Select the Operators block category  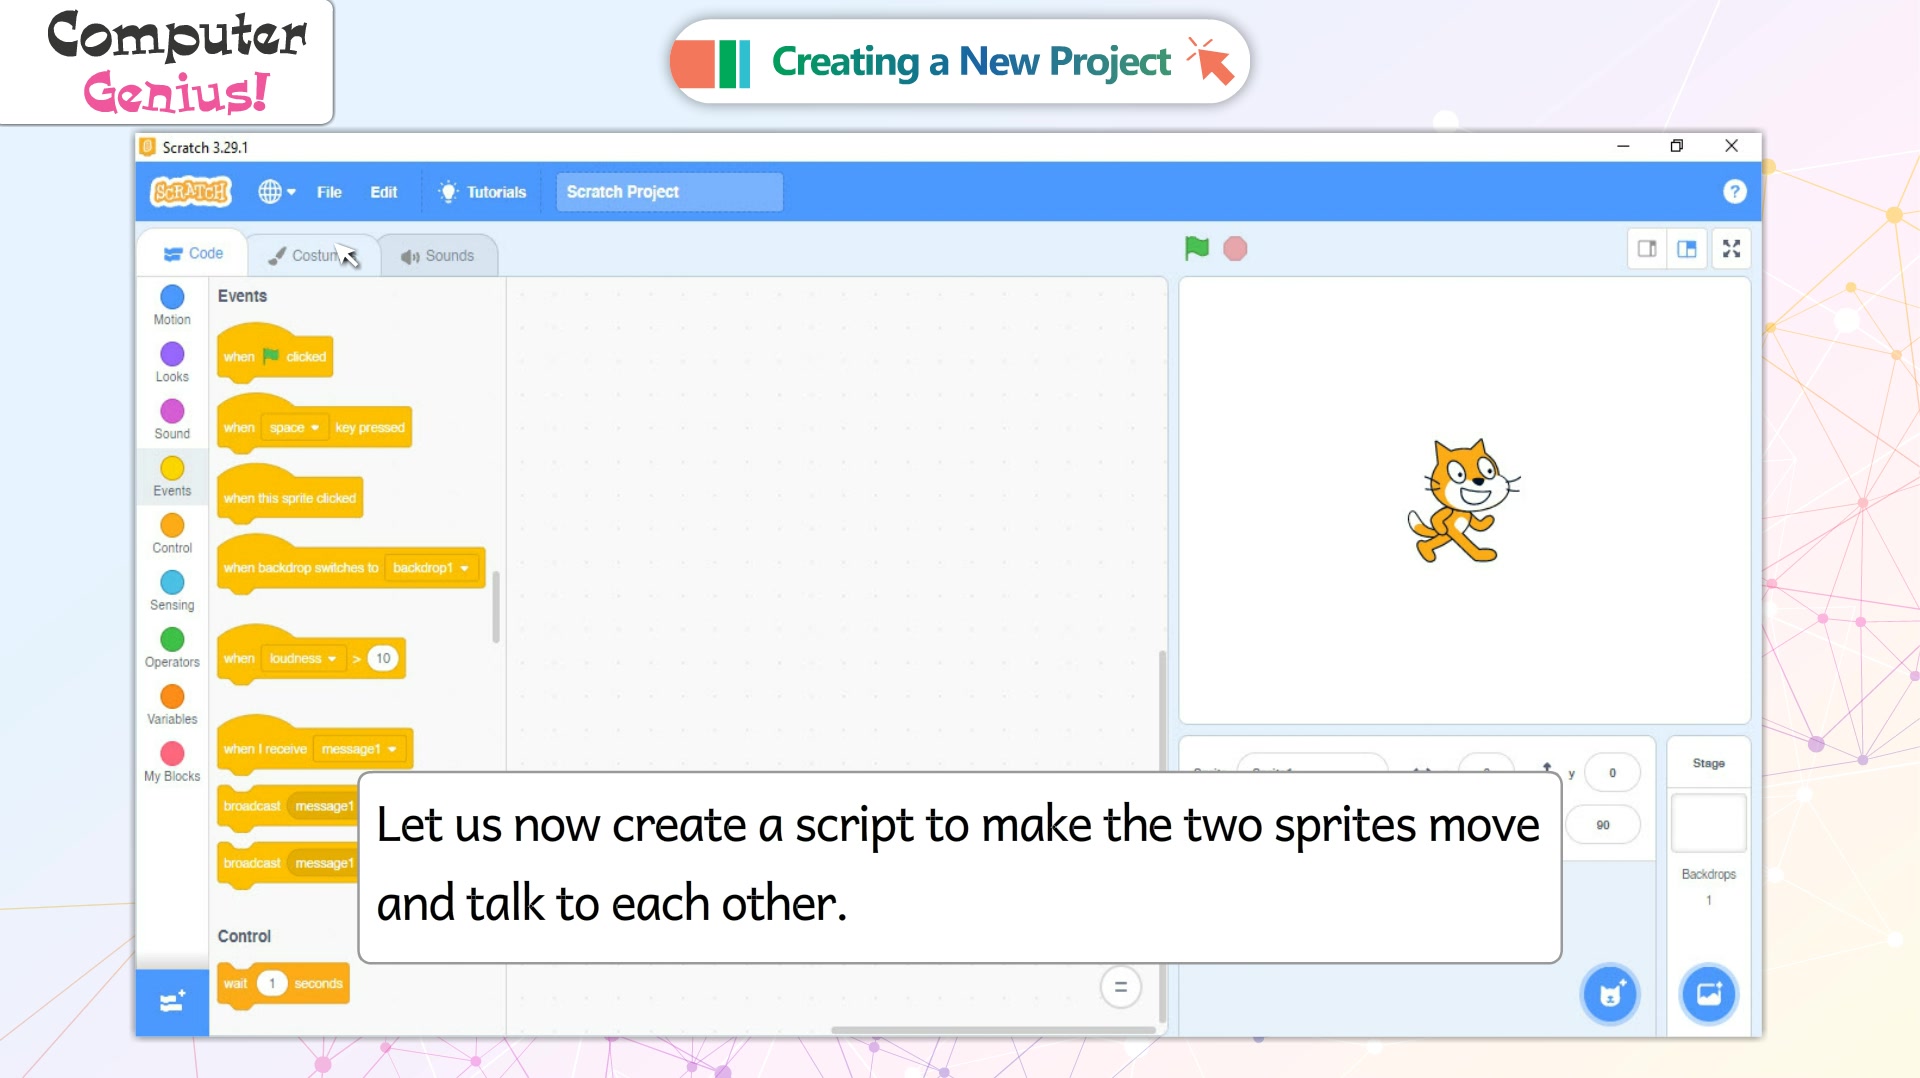pyautogui.click(x=172, y=647)
